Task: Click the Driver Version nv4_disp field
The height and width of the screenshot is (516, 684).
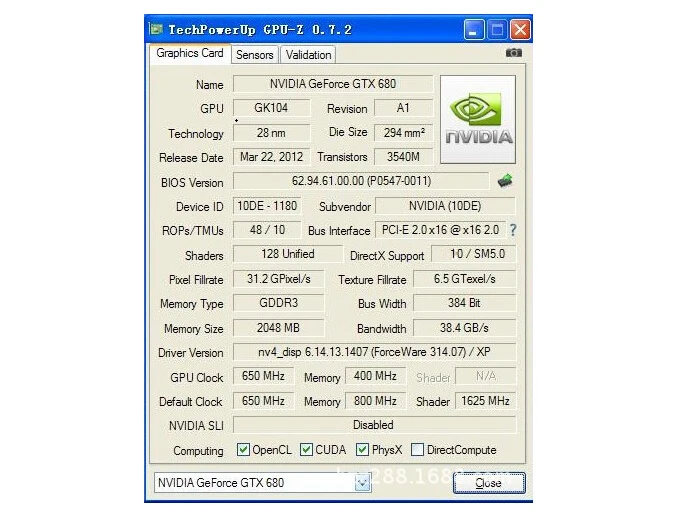Action: [374, 352]
